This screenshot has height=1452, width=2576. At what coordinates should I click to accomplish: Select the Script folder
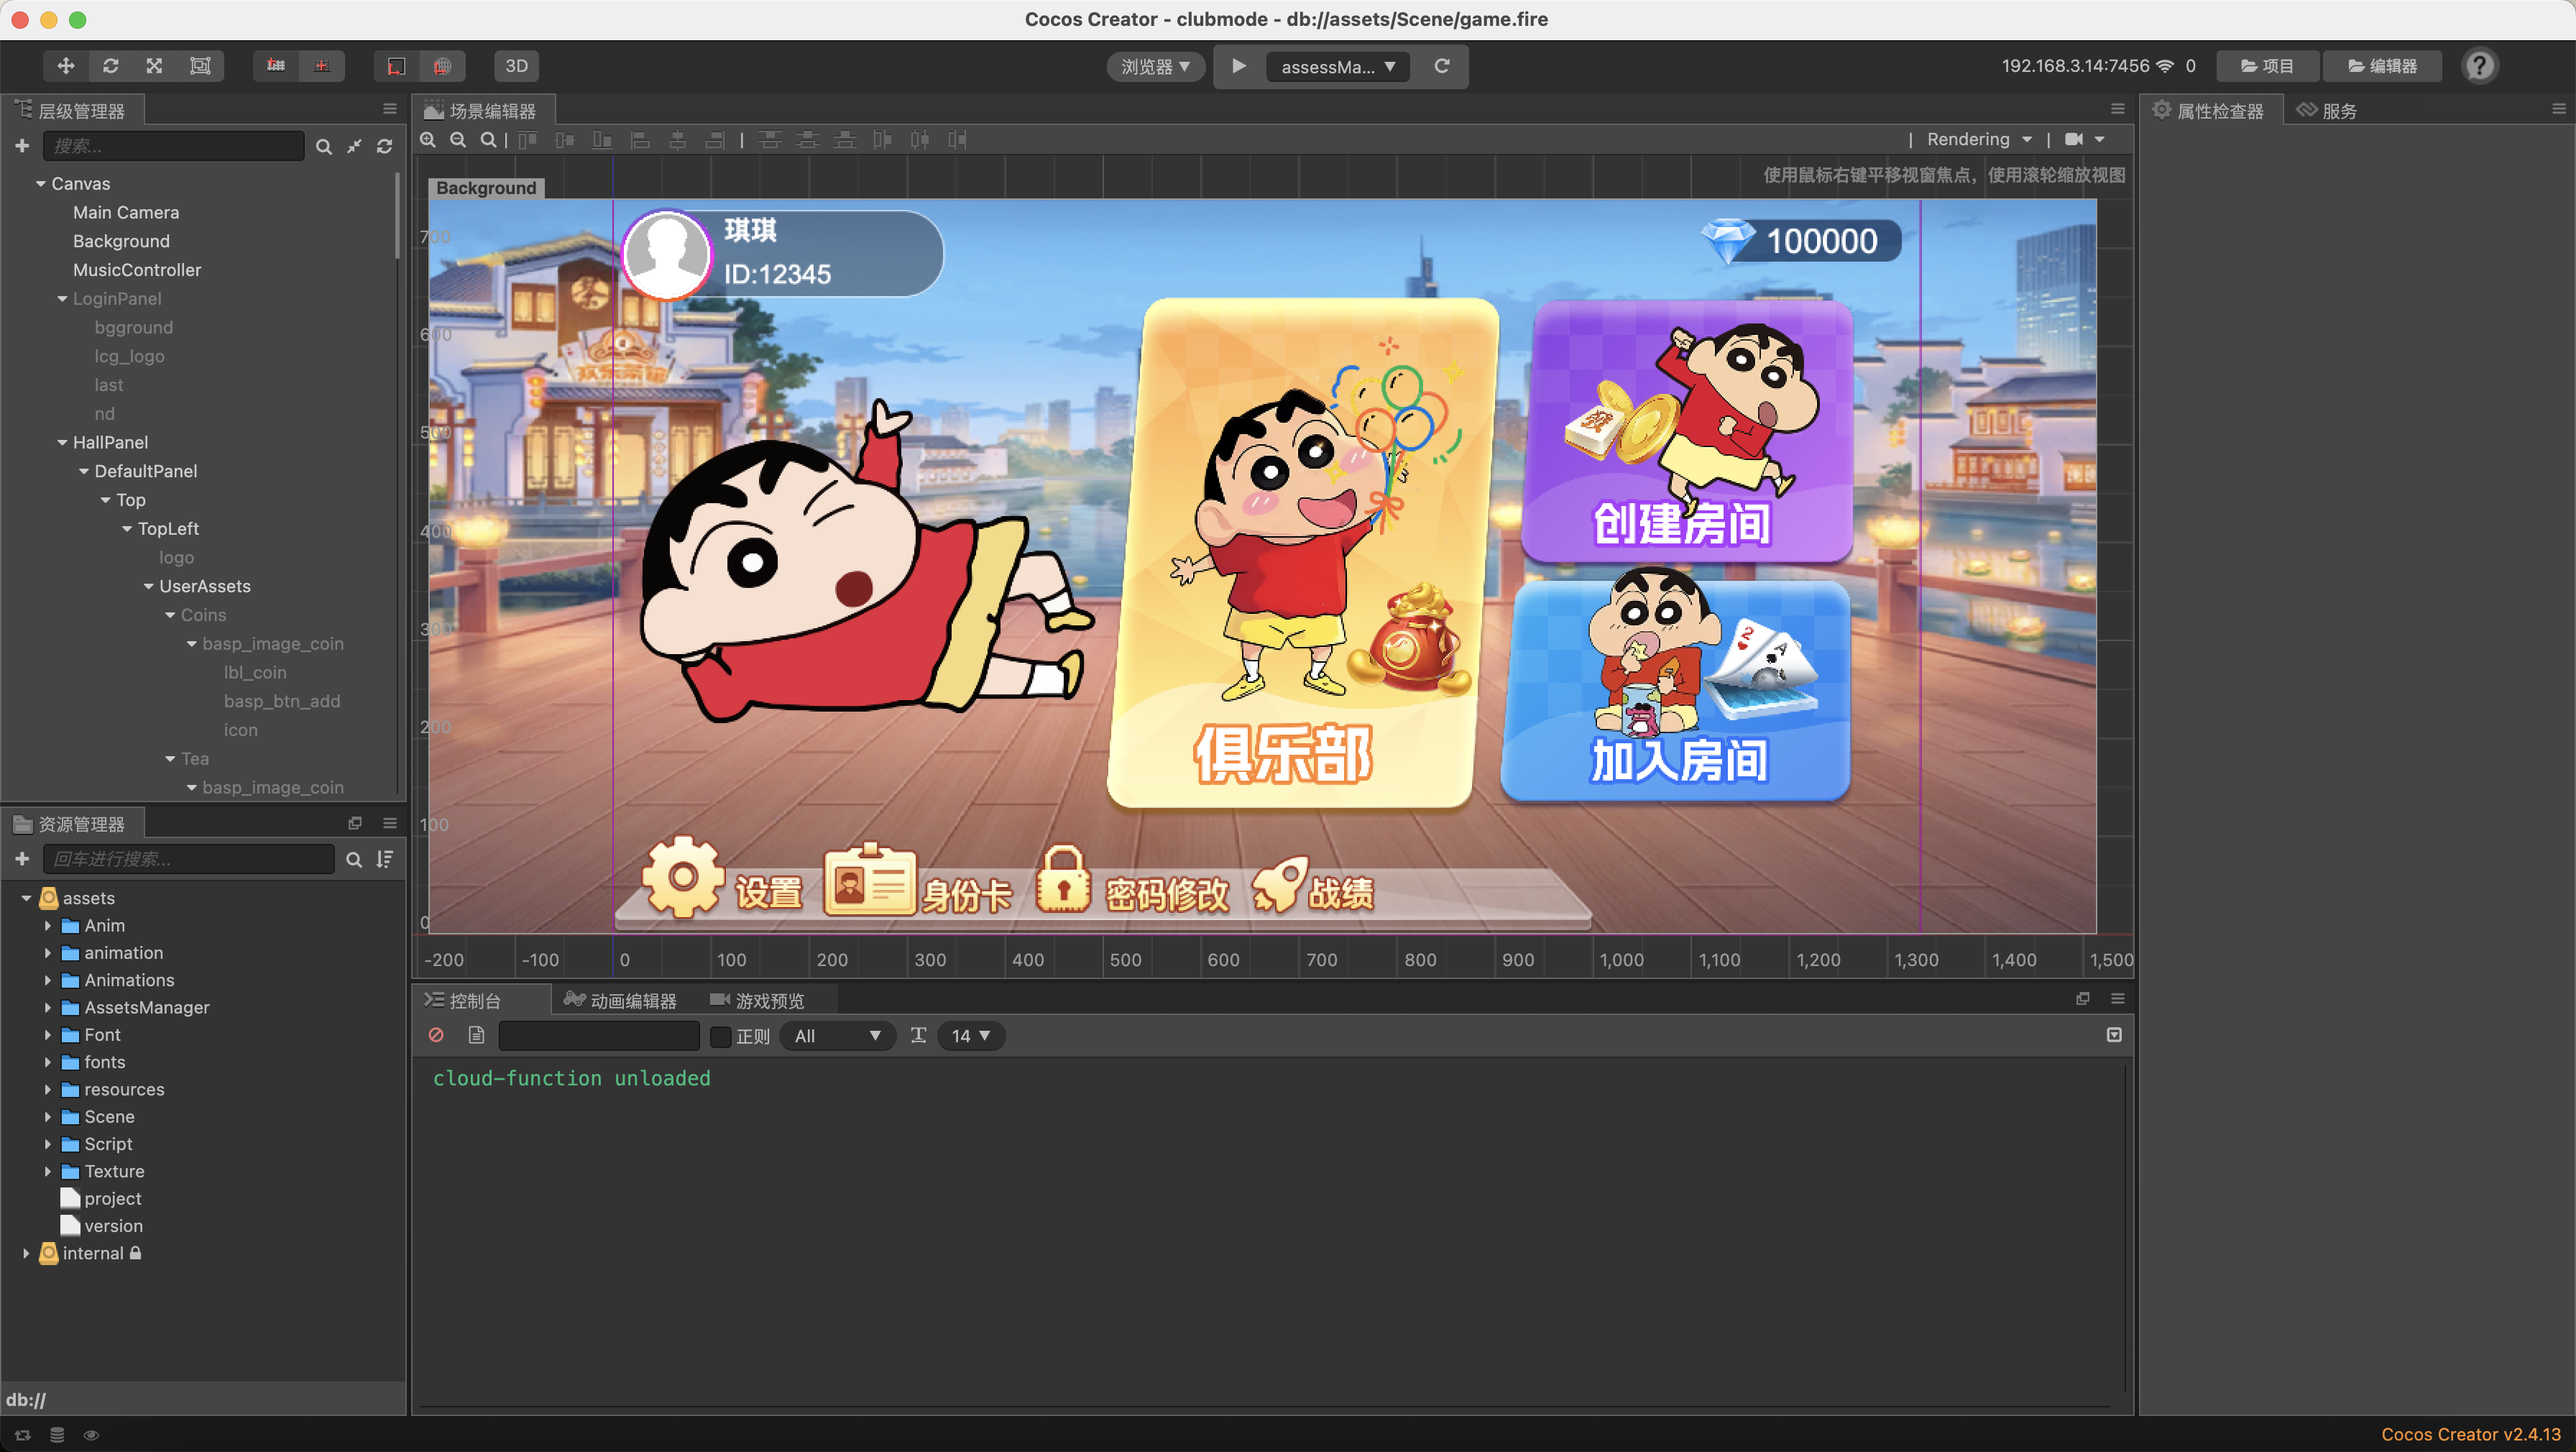coord(108,1144)
